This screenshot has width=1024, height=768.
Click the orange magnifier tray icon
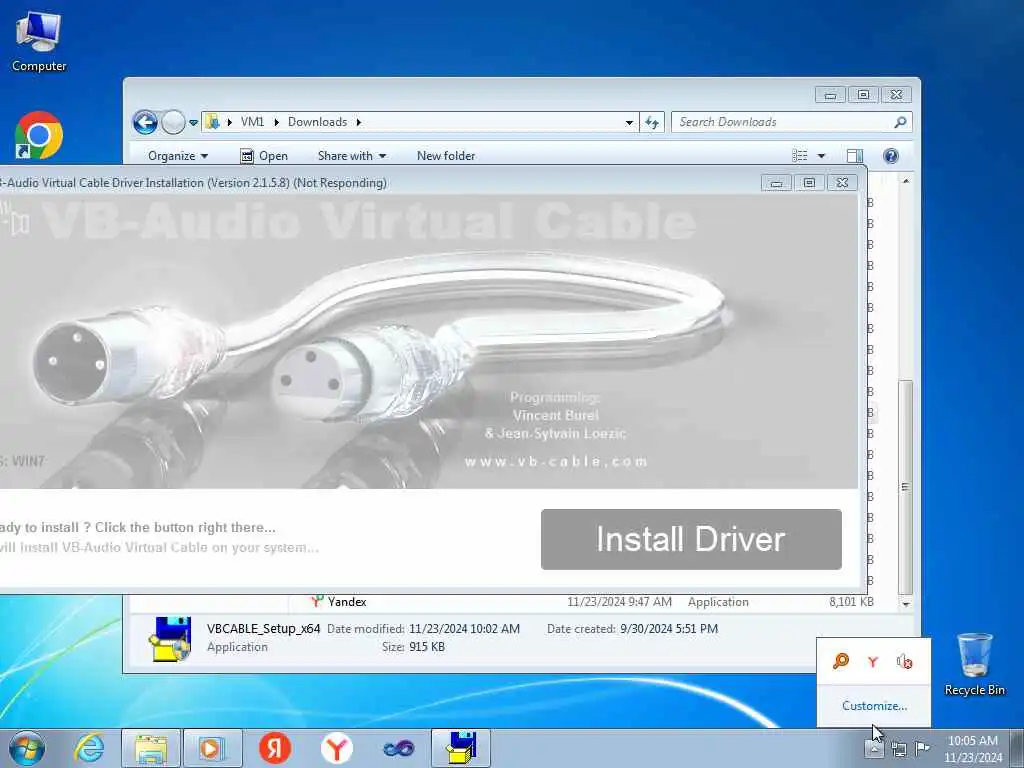tap(841, 661)
